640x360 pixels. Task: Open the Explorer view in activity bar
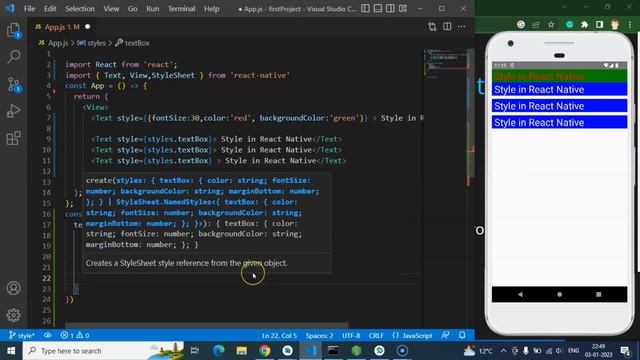click(x=13, y=30)
